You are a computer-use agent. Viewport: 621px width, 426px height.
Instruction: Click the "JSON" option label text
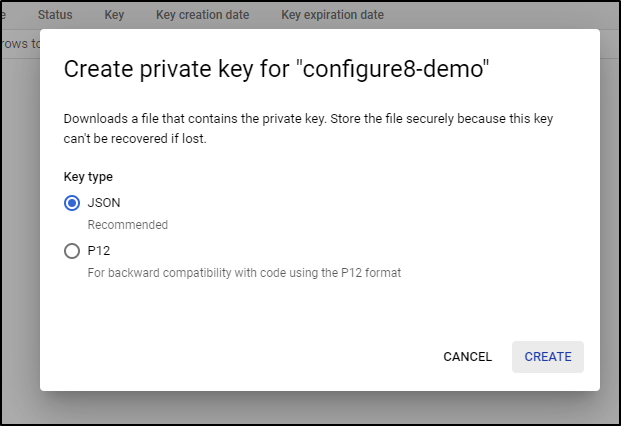[x=104, y=203]
